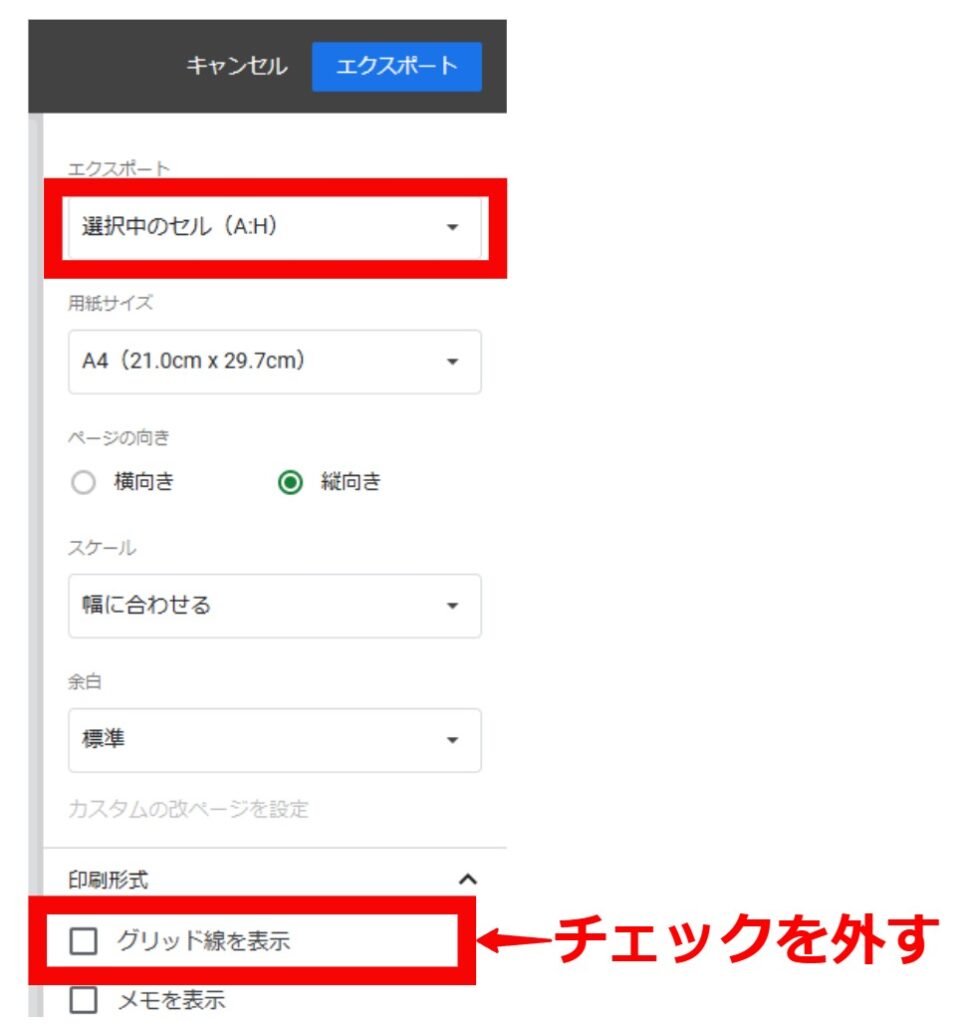Click the arrow icon beside A4 (21.0cm x 29.7cm)
The width and height of the screenshot is (968, 1024).
452,361
